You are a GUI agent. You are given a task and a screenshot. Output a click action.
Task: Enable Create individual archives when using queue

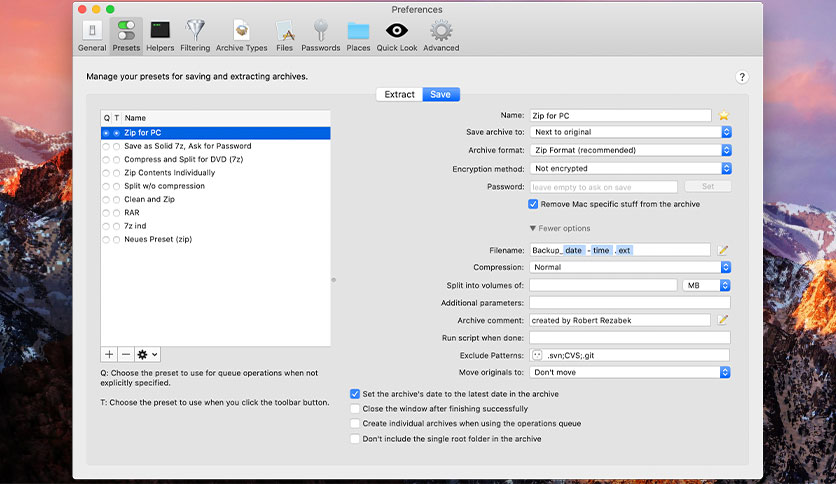[355, 424]
